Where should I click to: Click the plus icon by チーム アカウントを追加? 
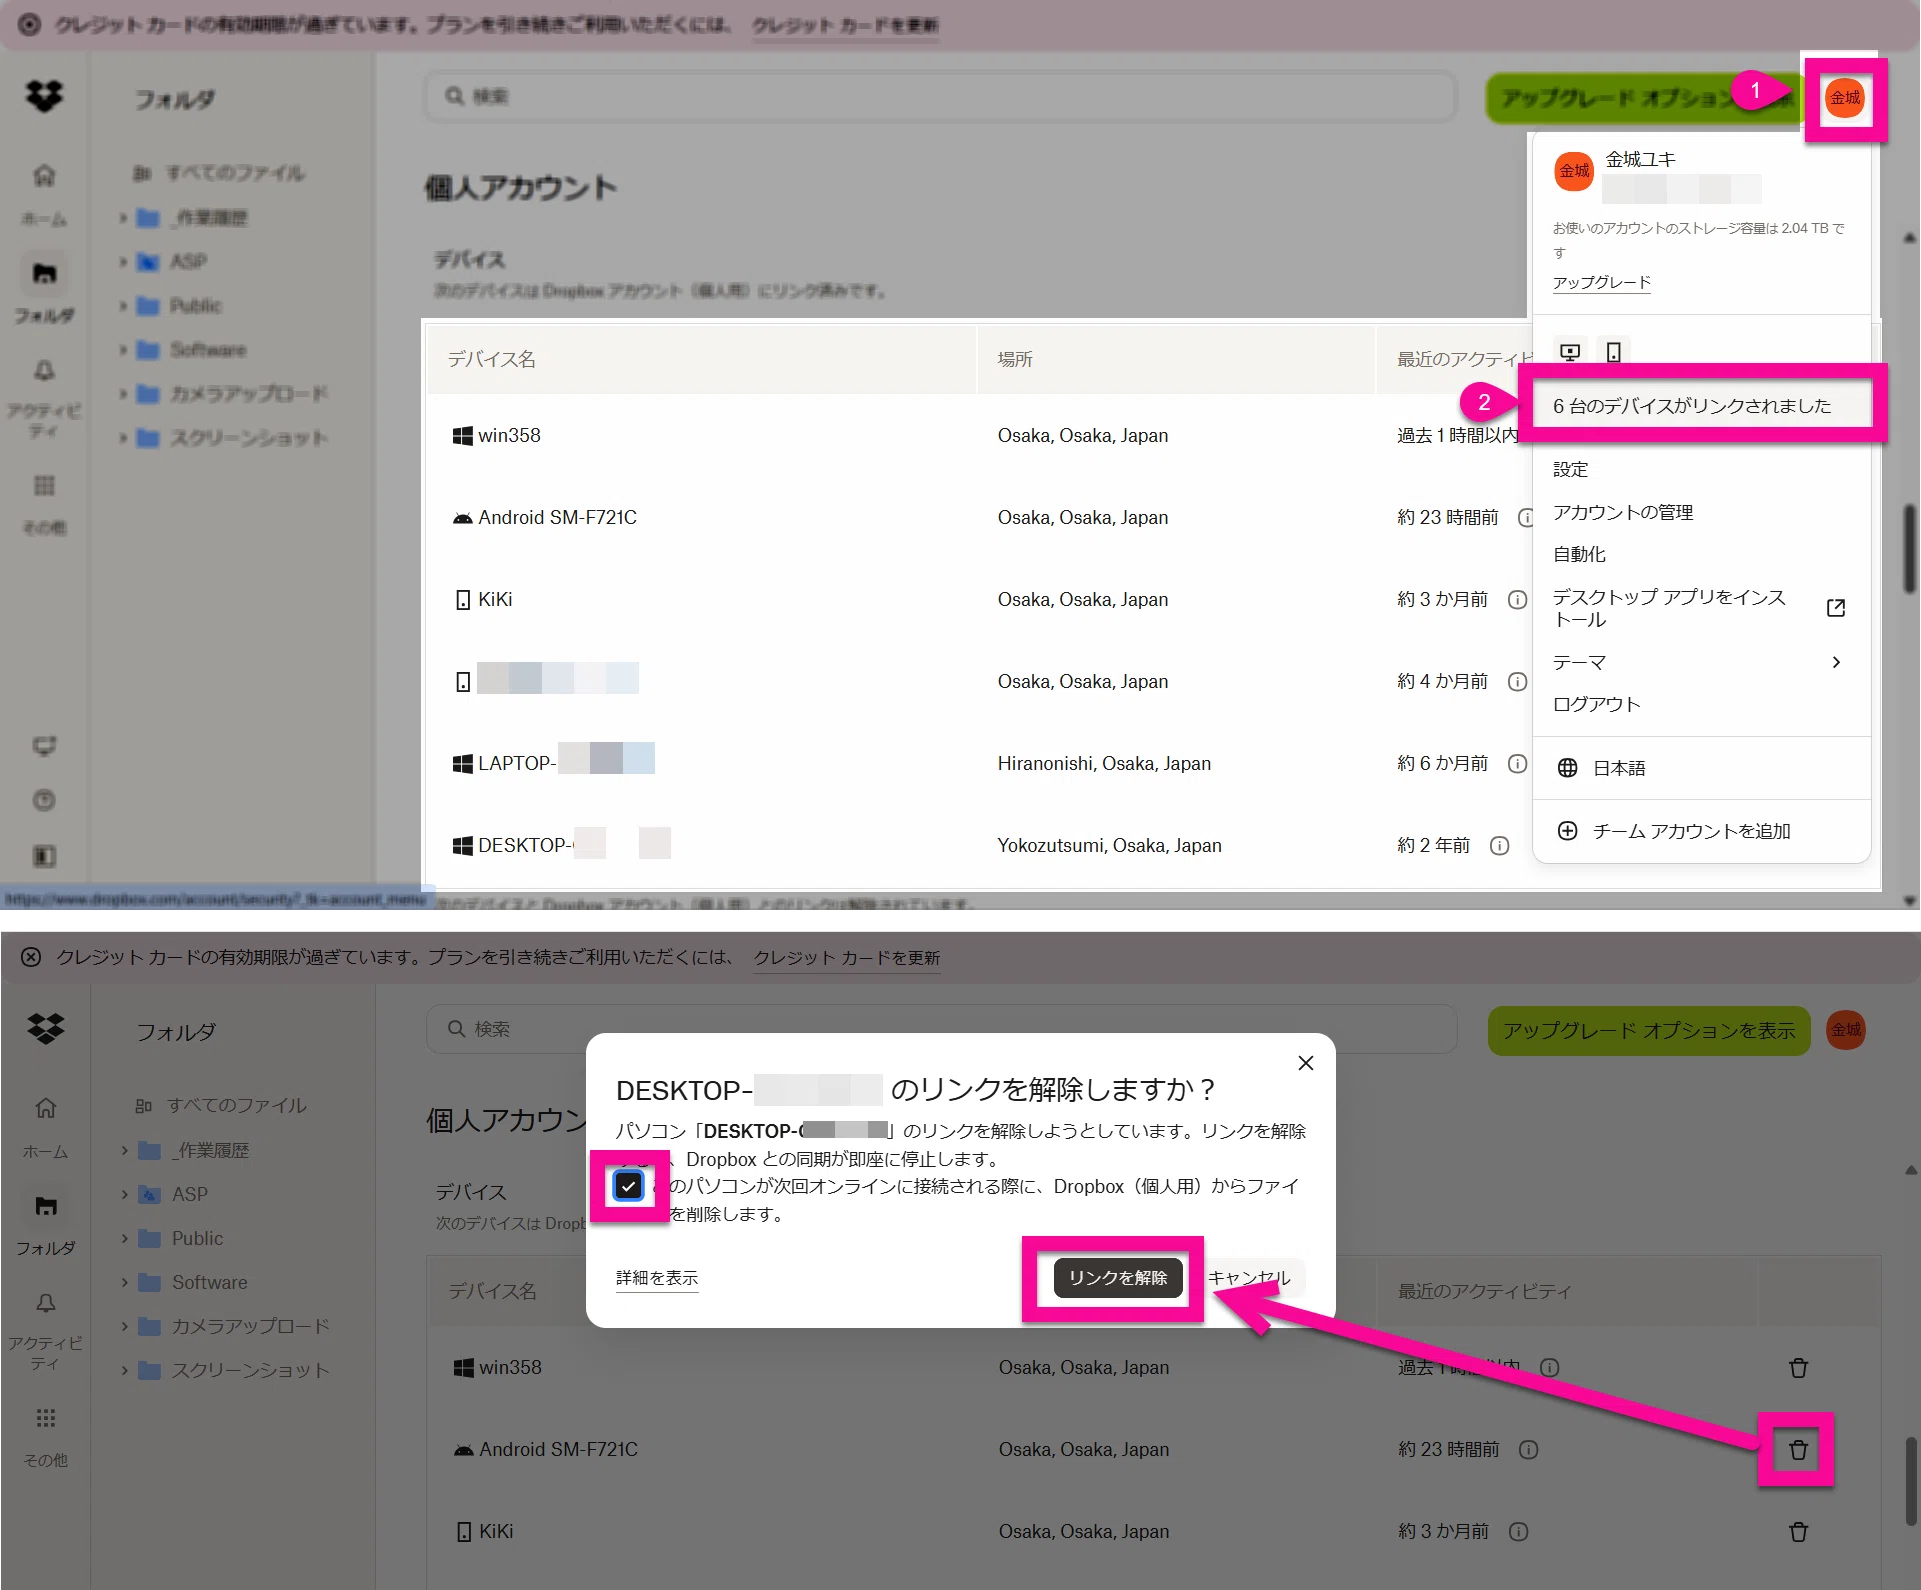click(x=1567, y=831)
